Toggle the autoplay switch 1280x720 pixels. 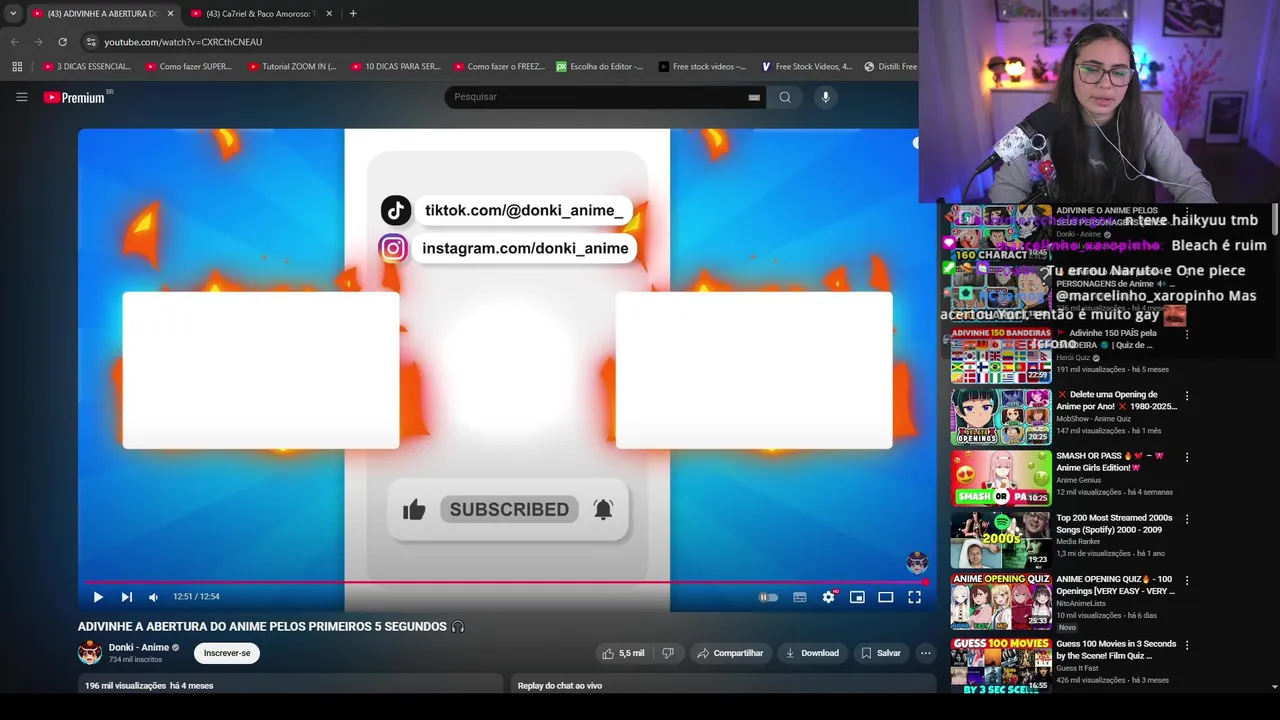768,597
